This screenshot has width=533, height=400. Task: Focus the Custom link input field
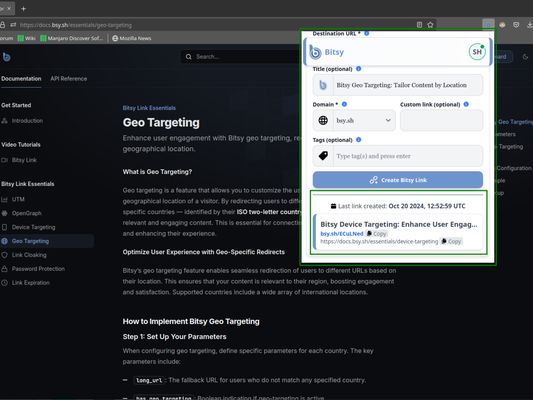click(x=441, y=120)
